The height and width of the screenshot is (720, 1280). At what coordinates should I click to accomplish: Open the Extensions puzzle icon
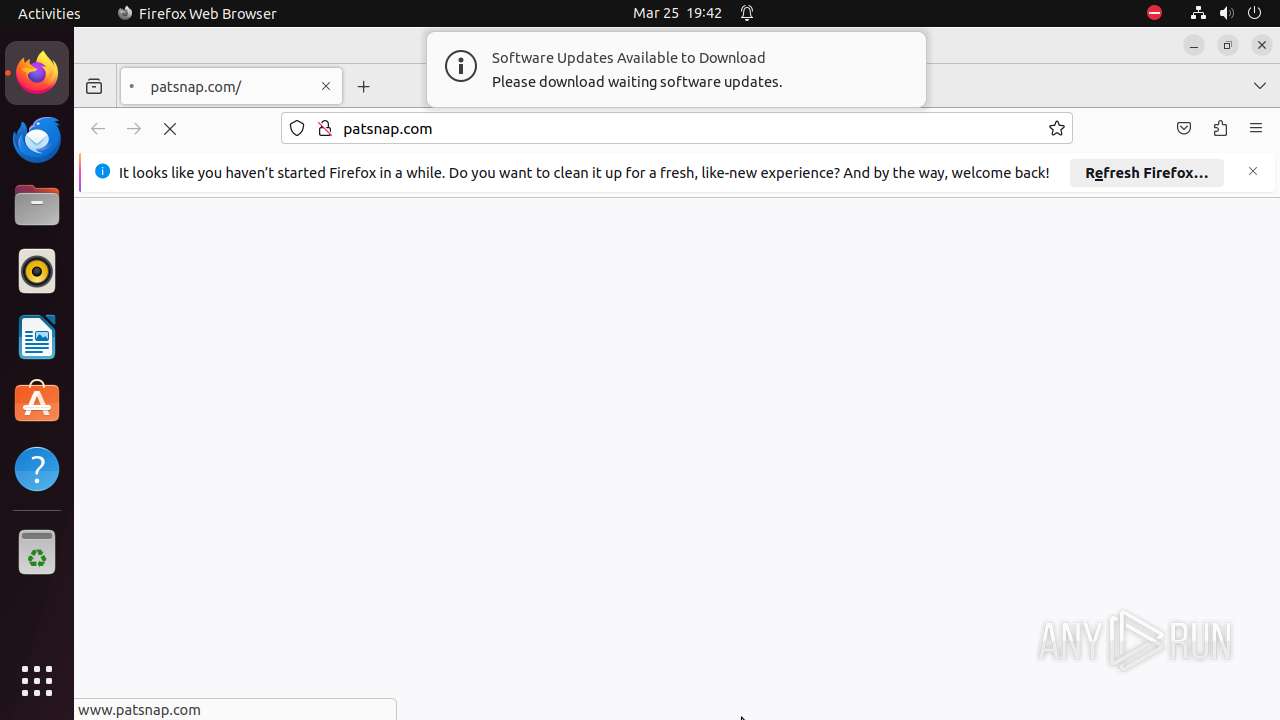[x=1220, y=128]
